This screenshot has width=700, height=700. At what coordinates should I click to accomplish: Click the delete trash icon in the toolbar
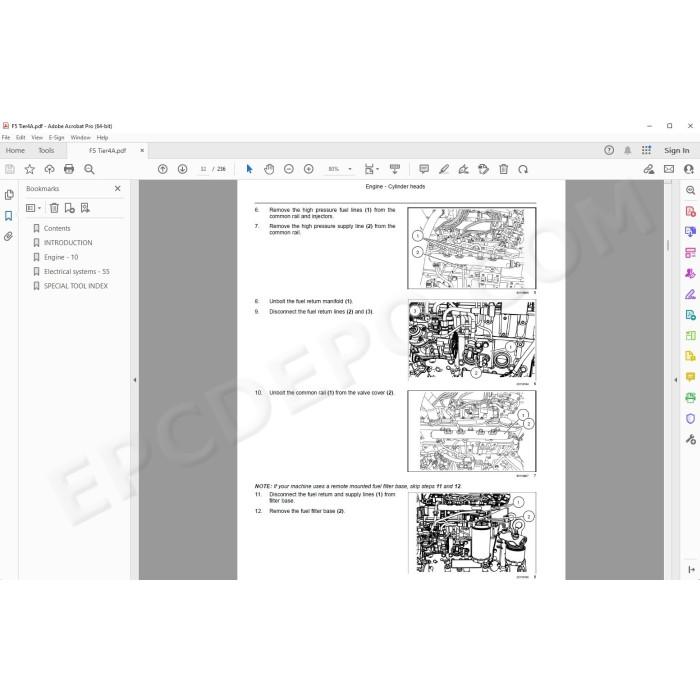[503, 169]
